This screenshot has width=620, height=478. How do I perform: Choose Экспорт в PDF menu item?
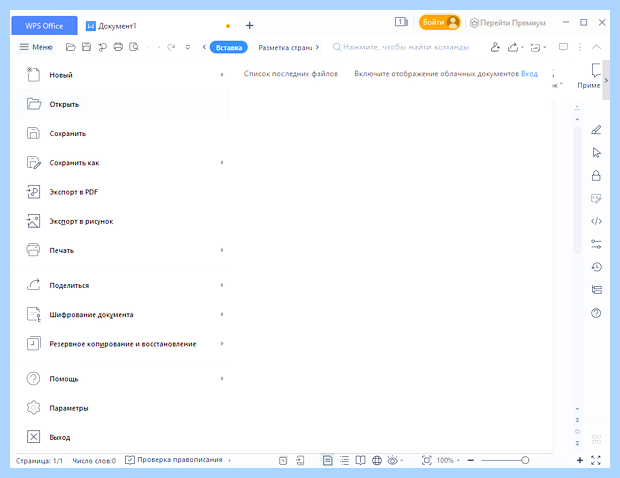[x=123, y=192]
